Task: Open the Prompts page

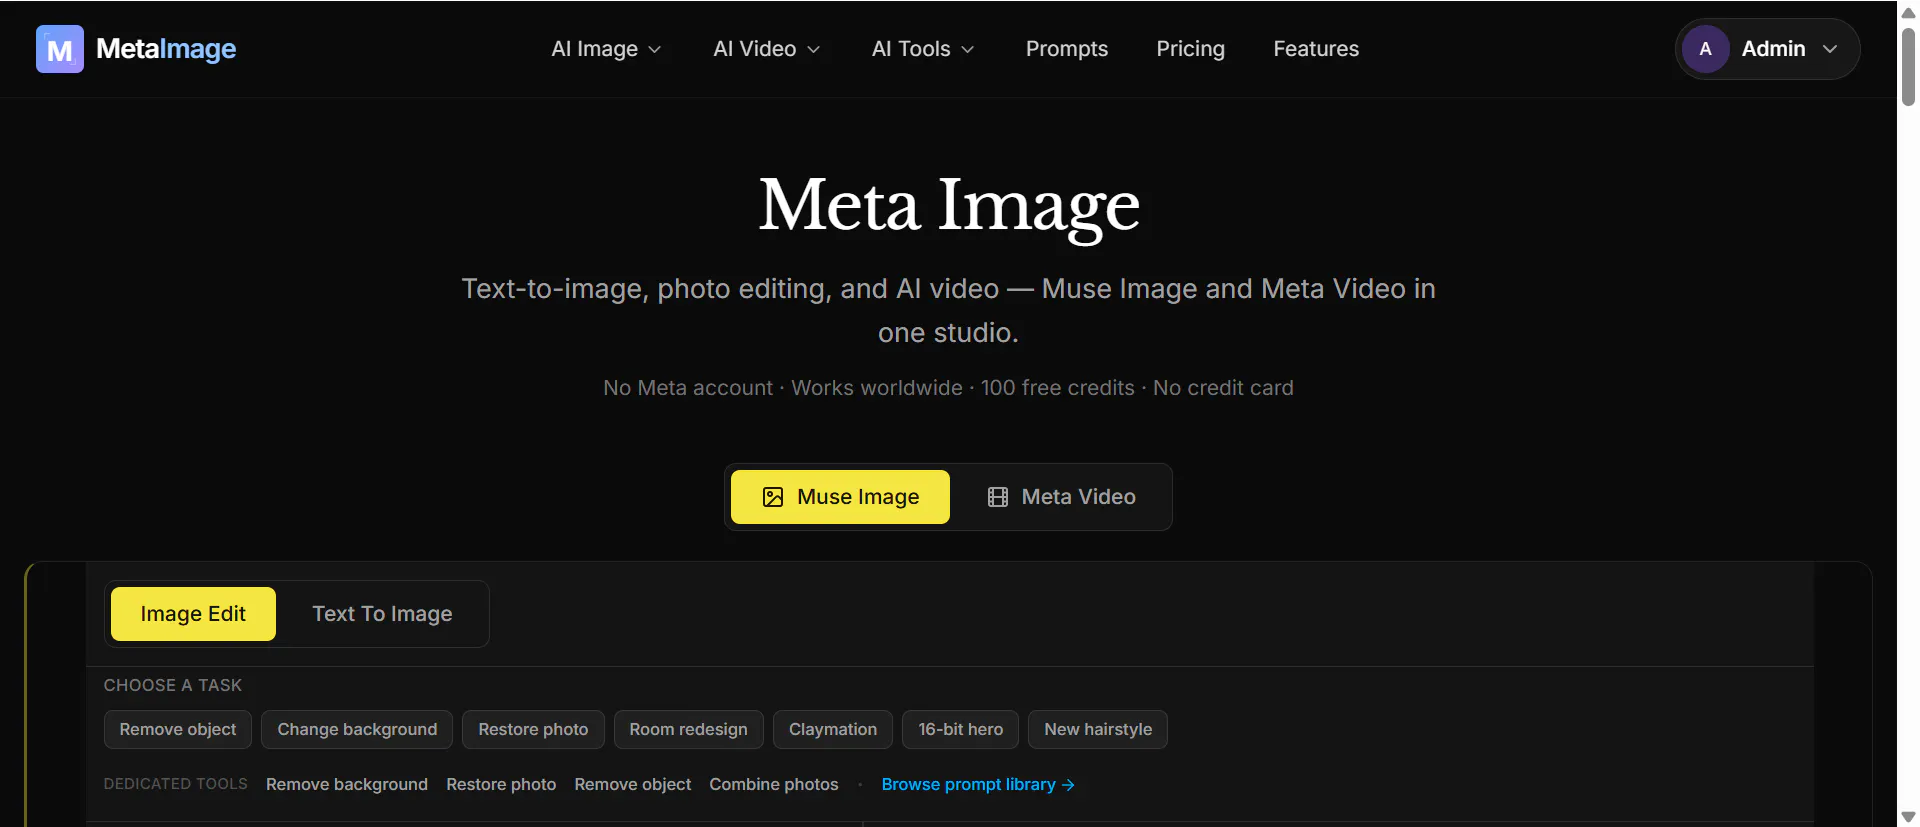Action: (1067, 49)
